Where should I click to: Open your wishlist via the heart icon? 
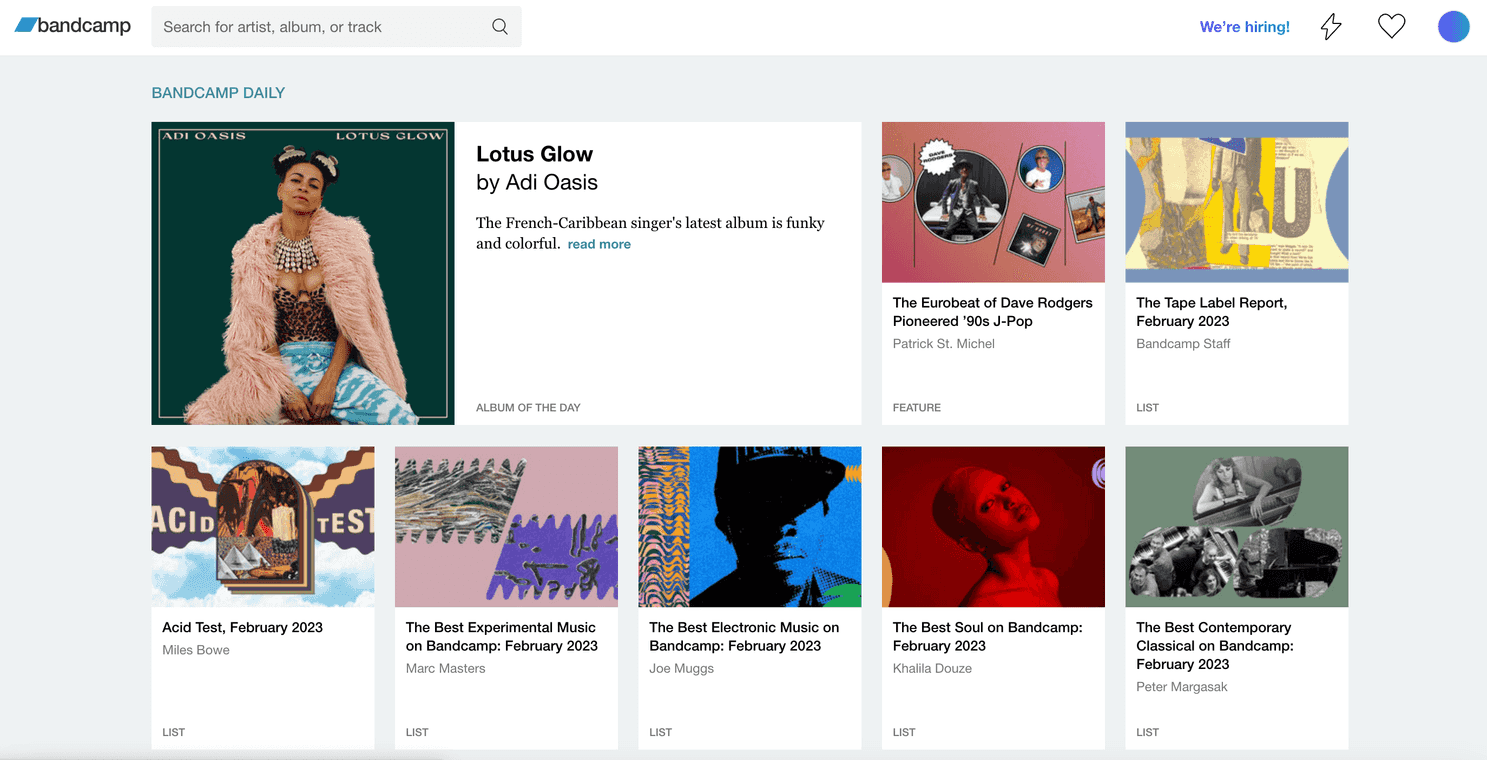click(x=1391, y=26)
